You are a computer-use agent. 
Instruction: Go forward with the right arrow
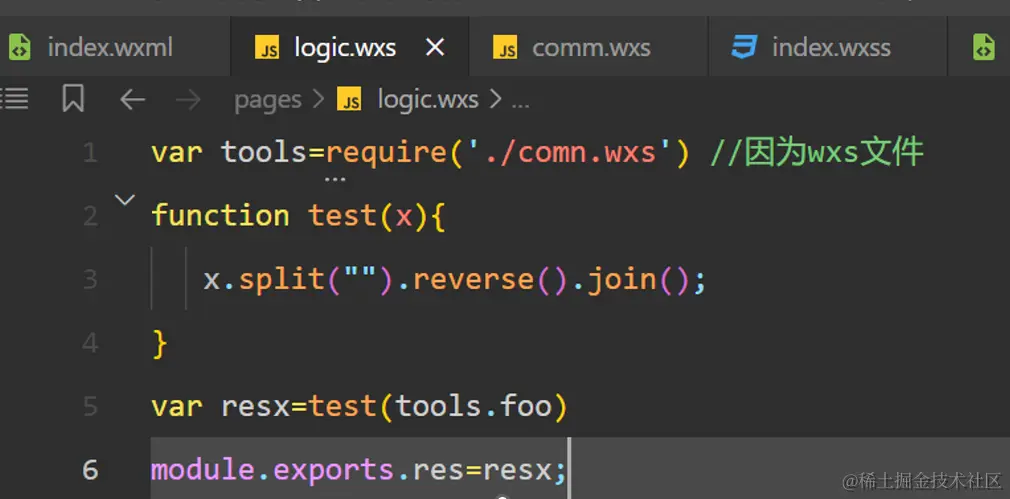(x=189, y=100)
